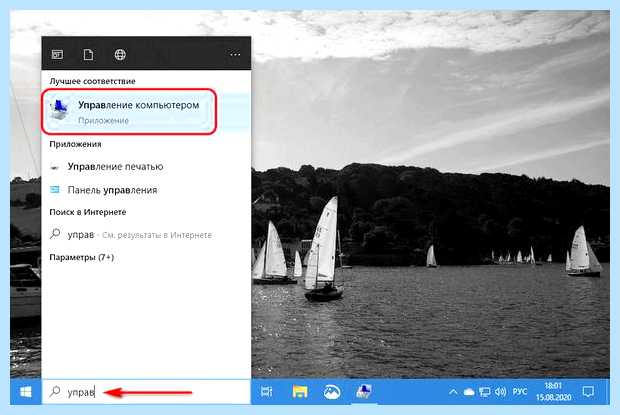Open Управление печатью from the apps list

pos(146,167)
